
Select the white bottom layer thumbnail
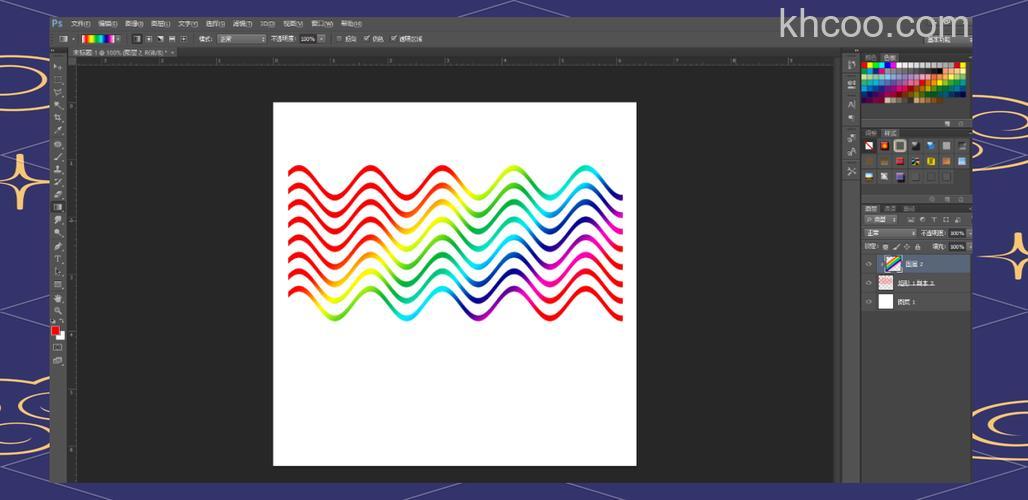click(x=886, y=301)
